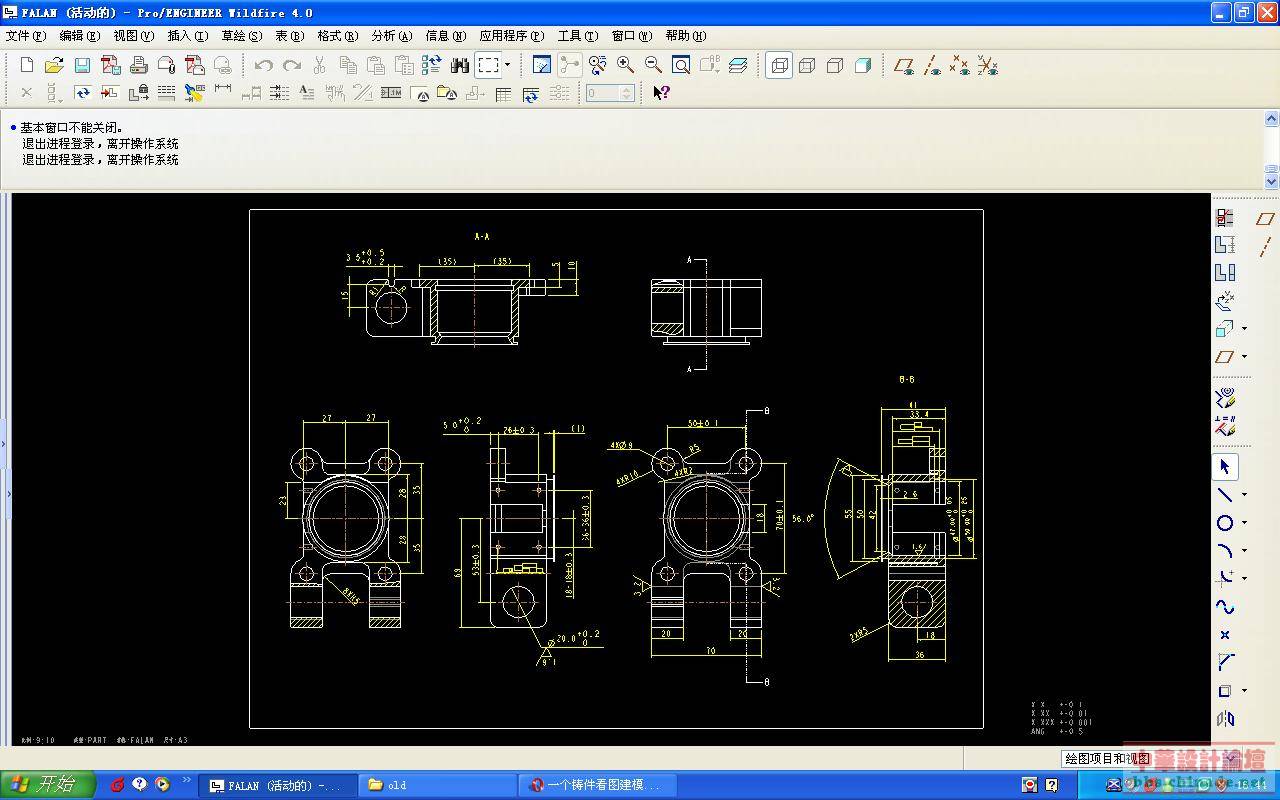Open the 一个铸件看图建模 browser taskbar button
This screenshot has width=1280, height=800.
click(x=598, y=785)
